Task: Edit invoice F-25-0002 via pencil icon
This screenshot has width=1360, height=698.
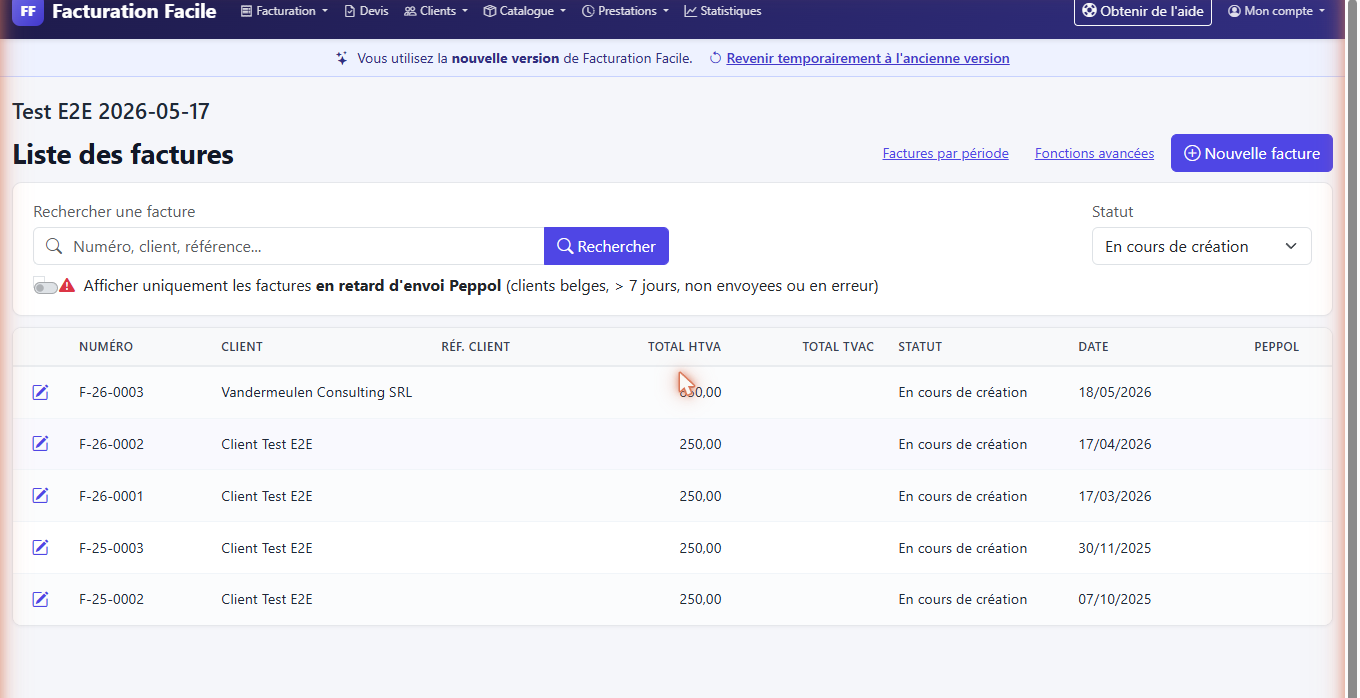Action: pyautogui.click(x=40, y=599)
